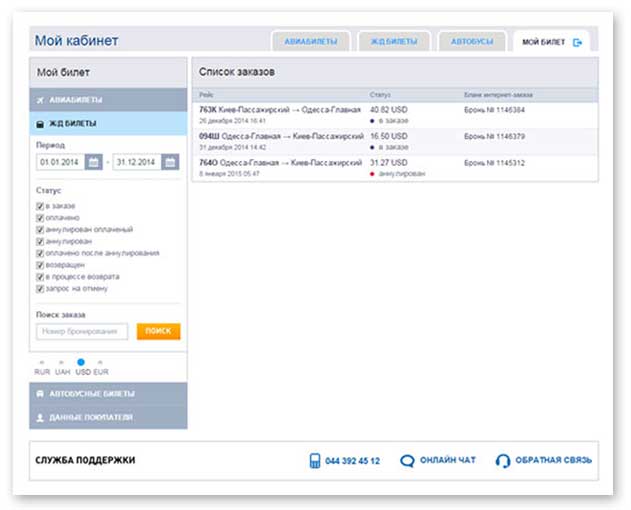Expand the Авиабилеты sidebar section

[109, 100]
